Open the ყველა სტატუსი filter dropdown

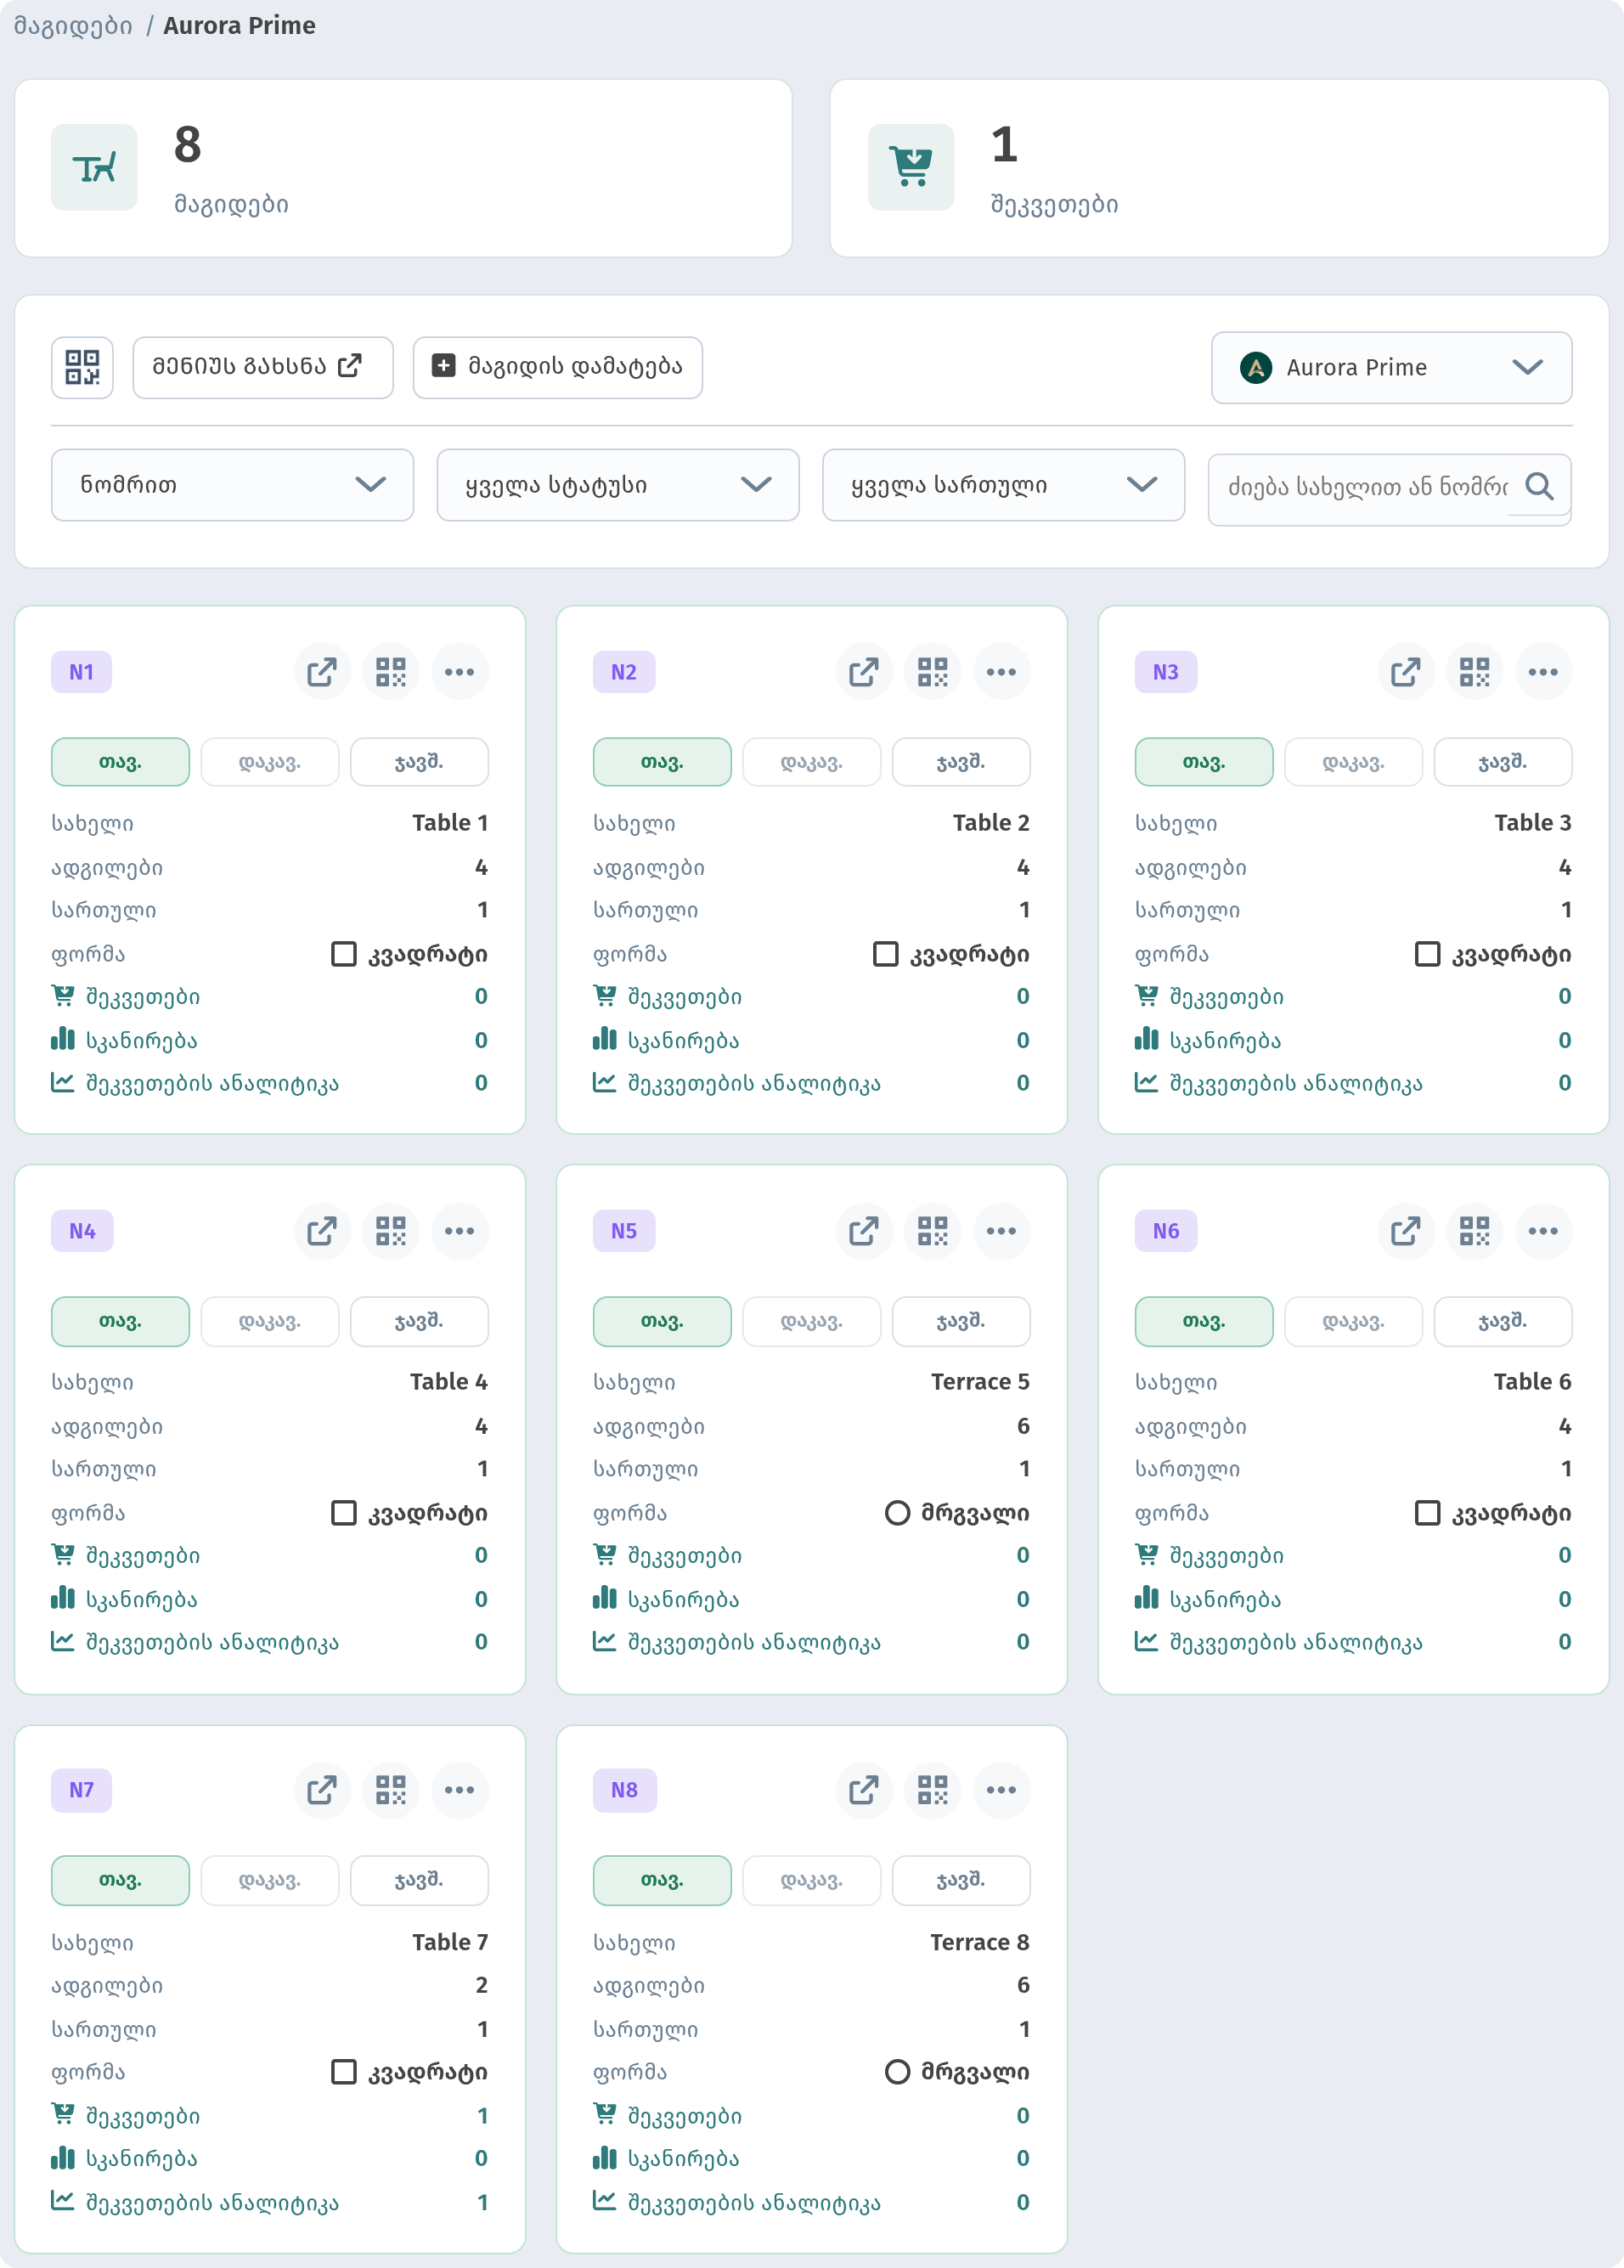click(x=618, y=485)
